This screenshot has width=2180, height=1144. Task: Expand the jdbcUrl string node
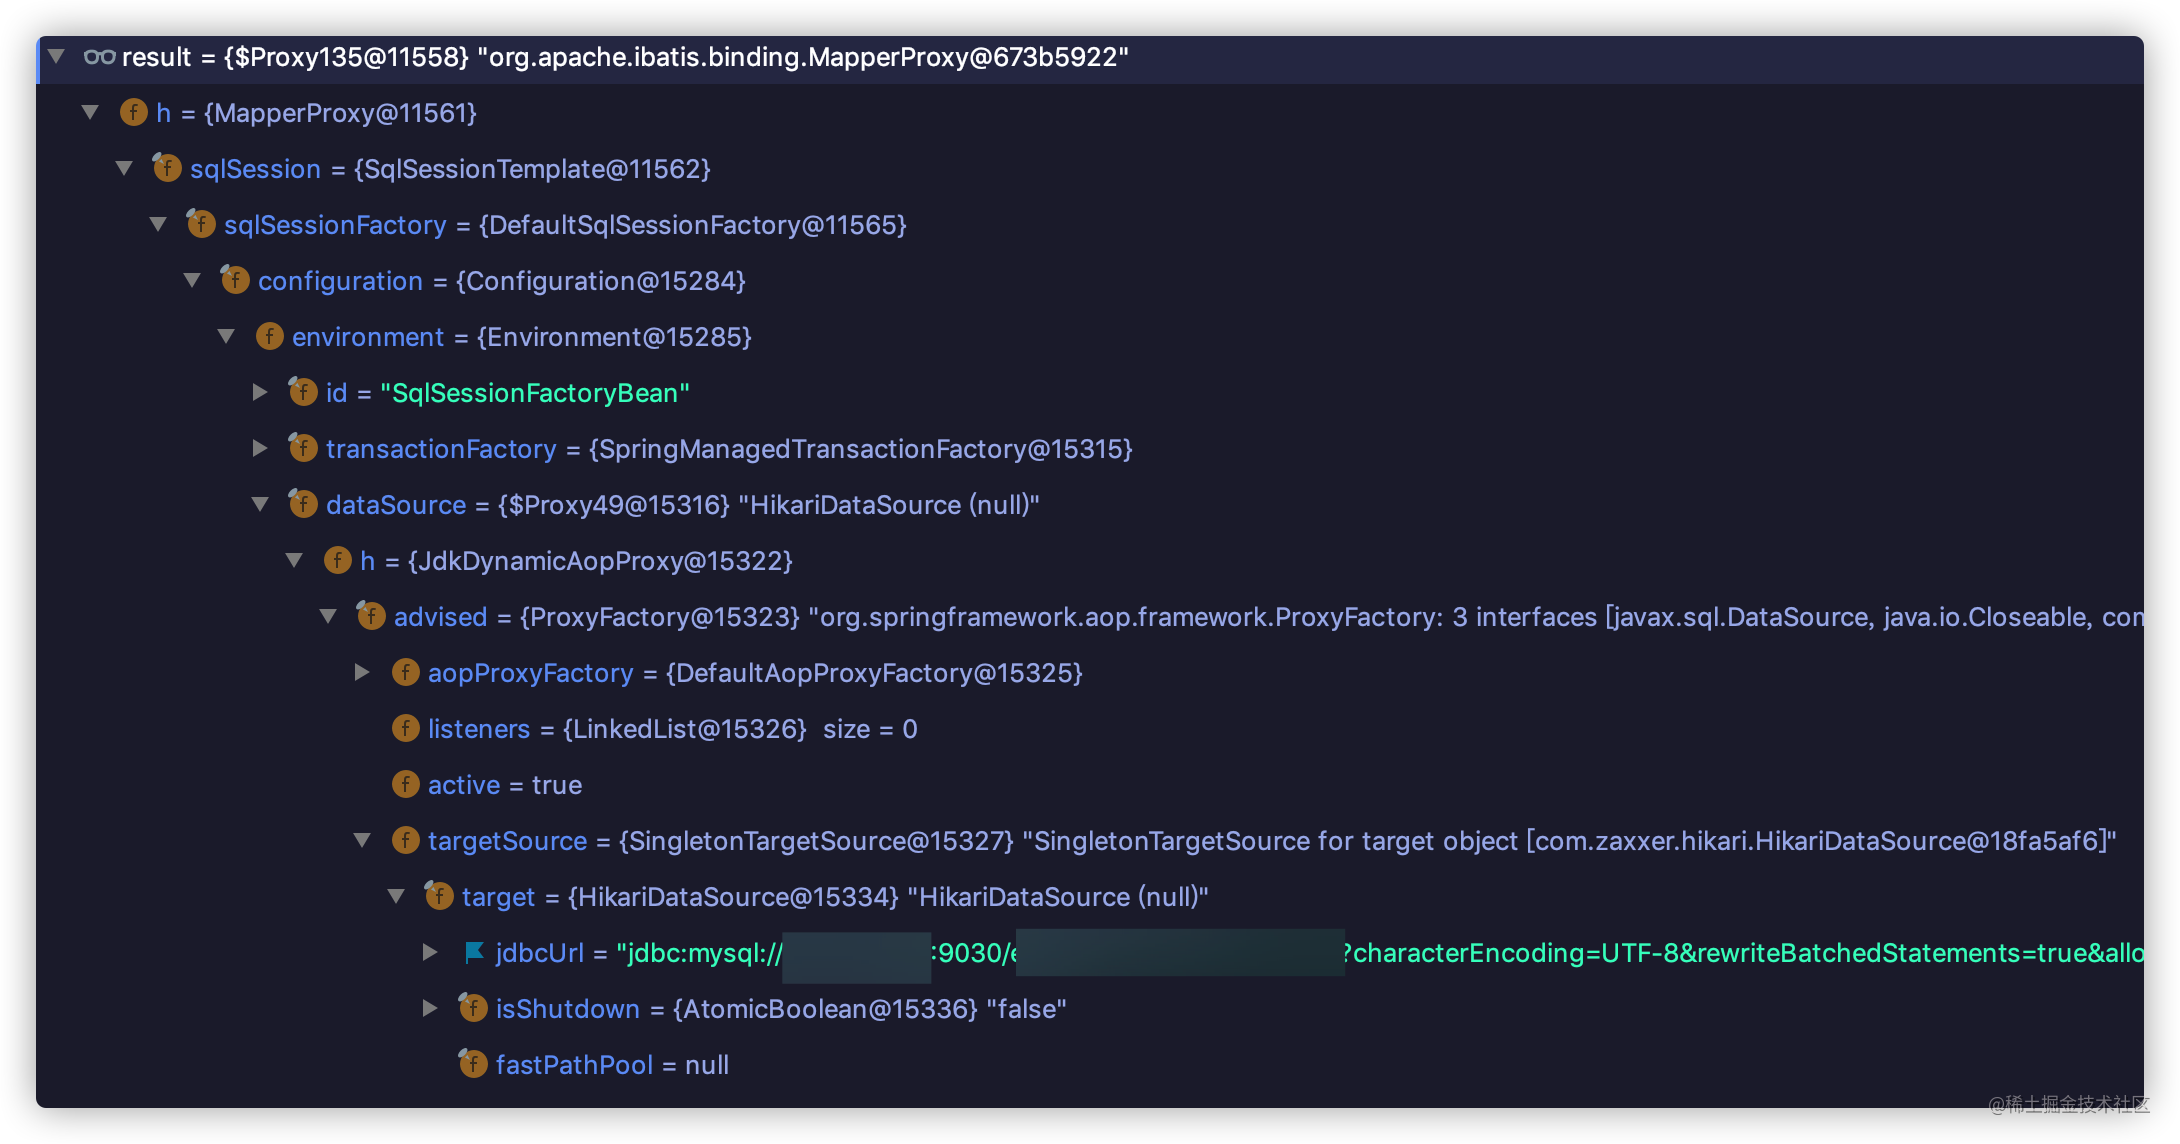tap(430, 952)
